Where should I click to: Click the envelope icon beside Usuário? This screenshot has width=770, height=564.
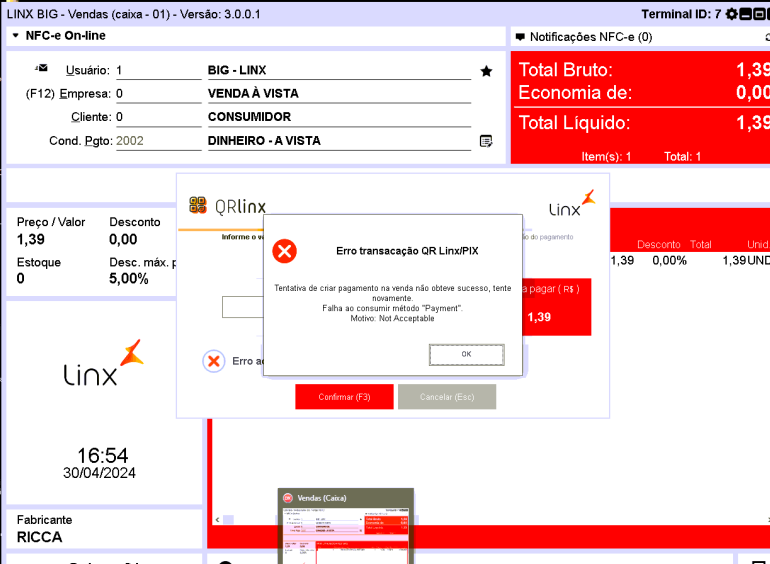(x=42, y=68)
